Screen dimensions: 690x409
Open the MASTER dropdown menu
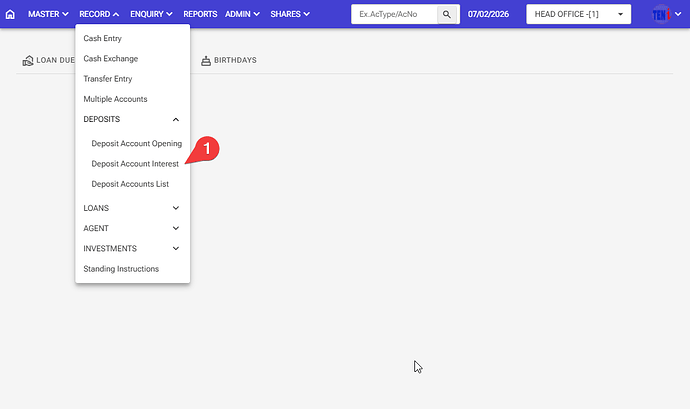[48, 15]
